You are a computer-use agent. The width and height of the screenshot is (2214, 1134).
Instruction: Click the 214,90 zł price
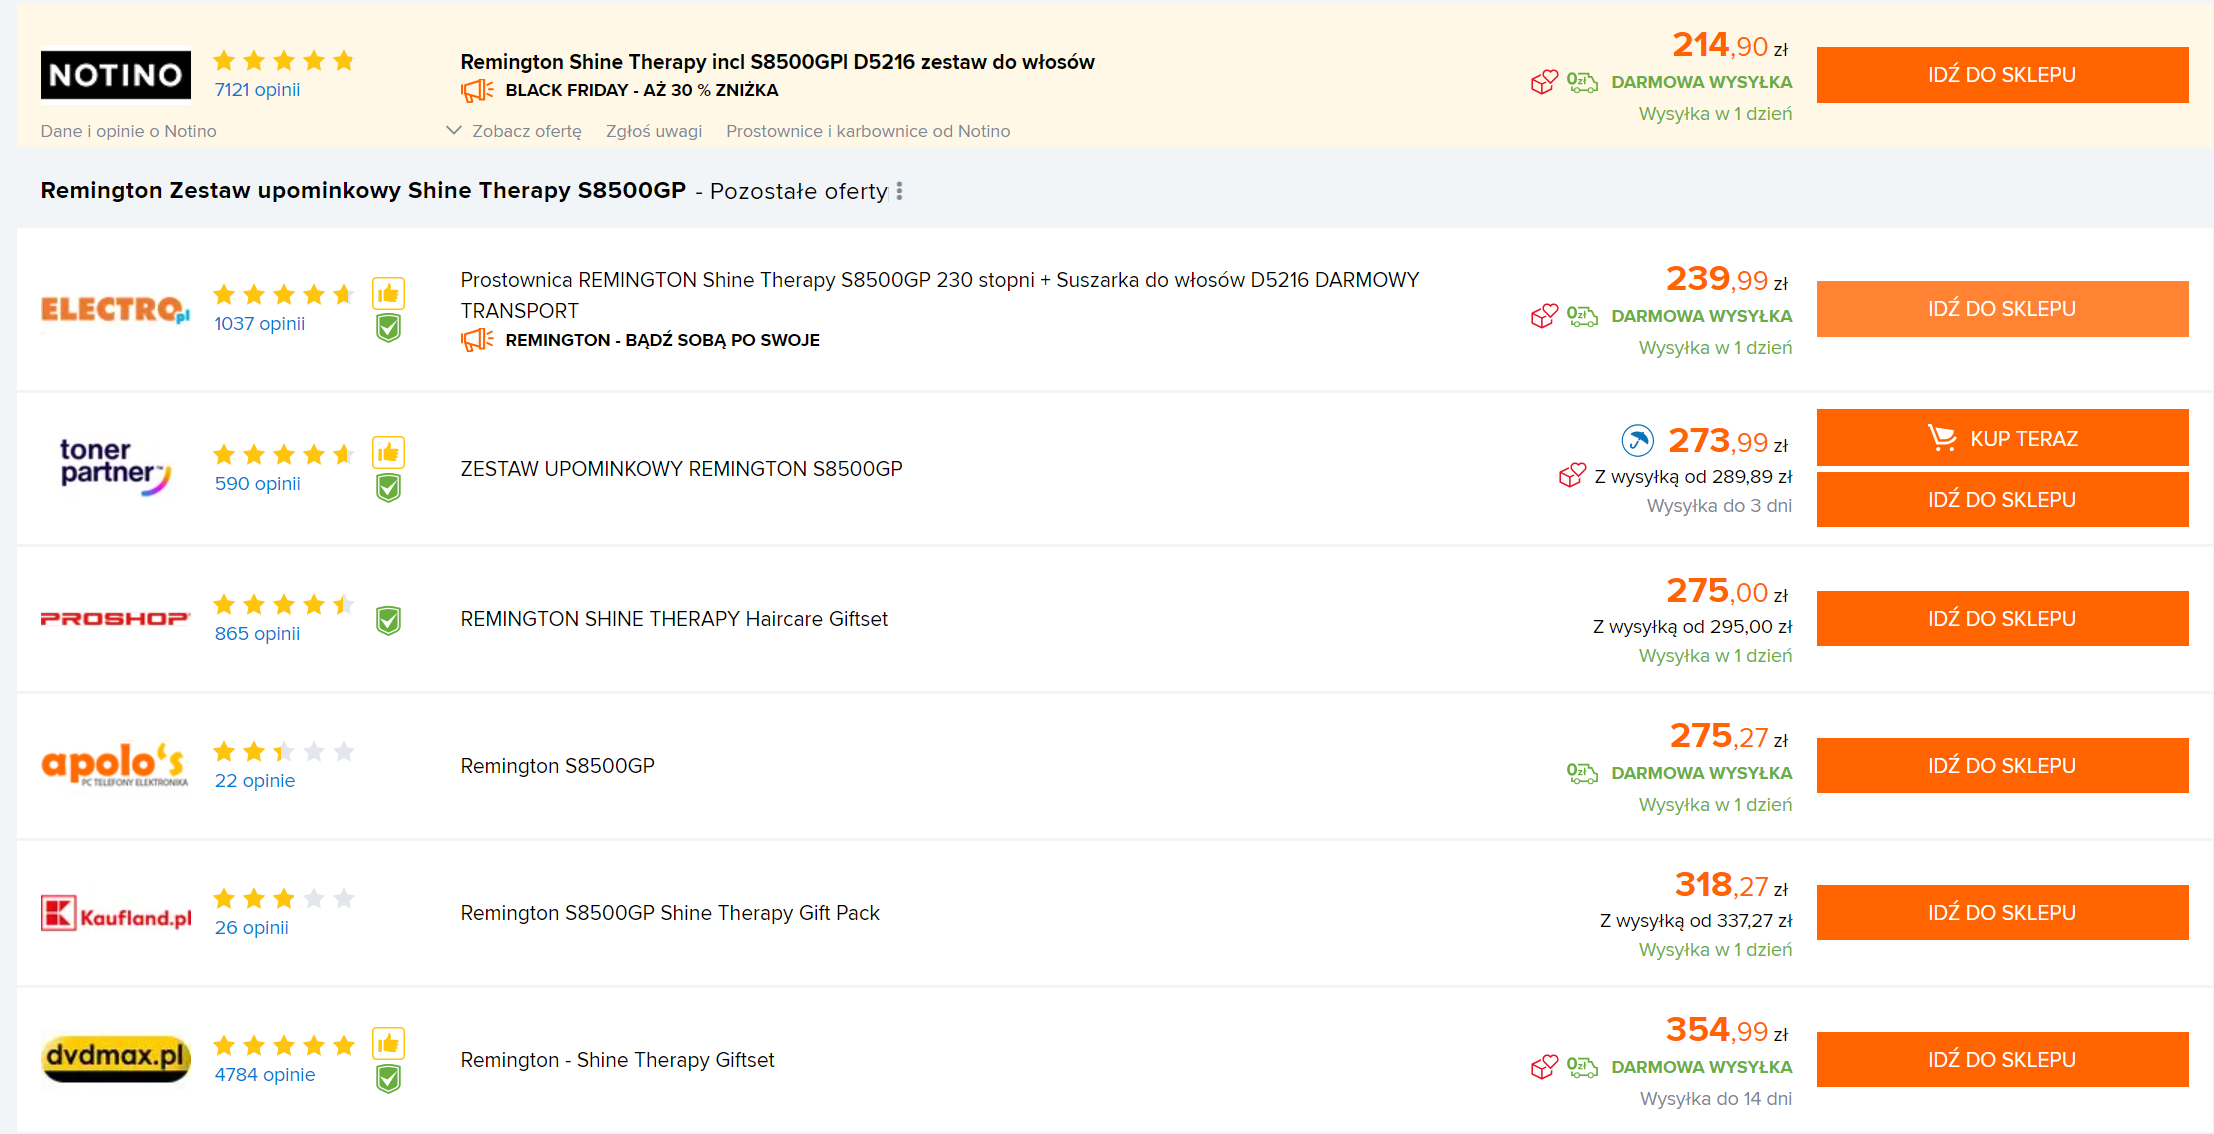[x=1730, y=45]
